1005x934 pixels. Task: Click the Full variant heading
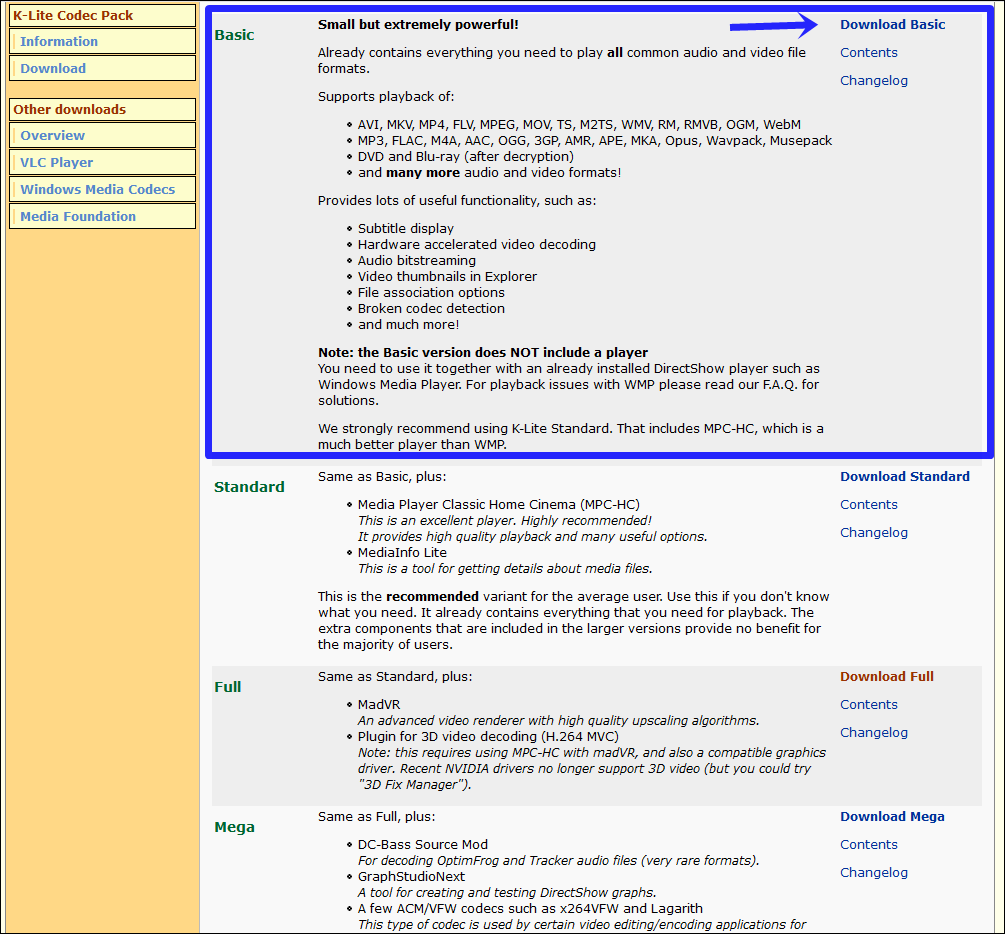pos(228,687)
